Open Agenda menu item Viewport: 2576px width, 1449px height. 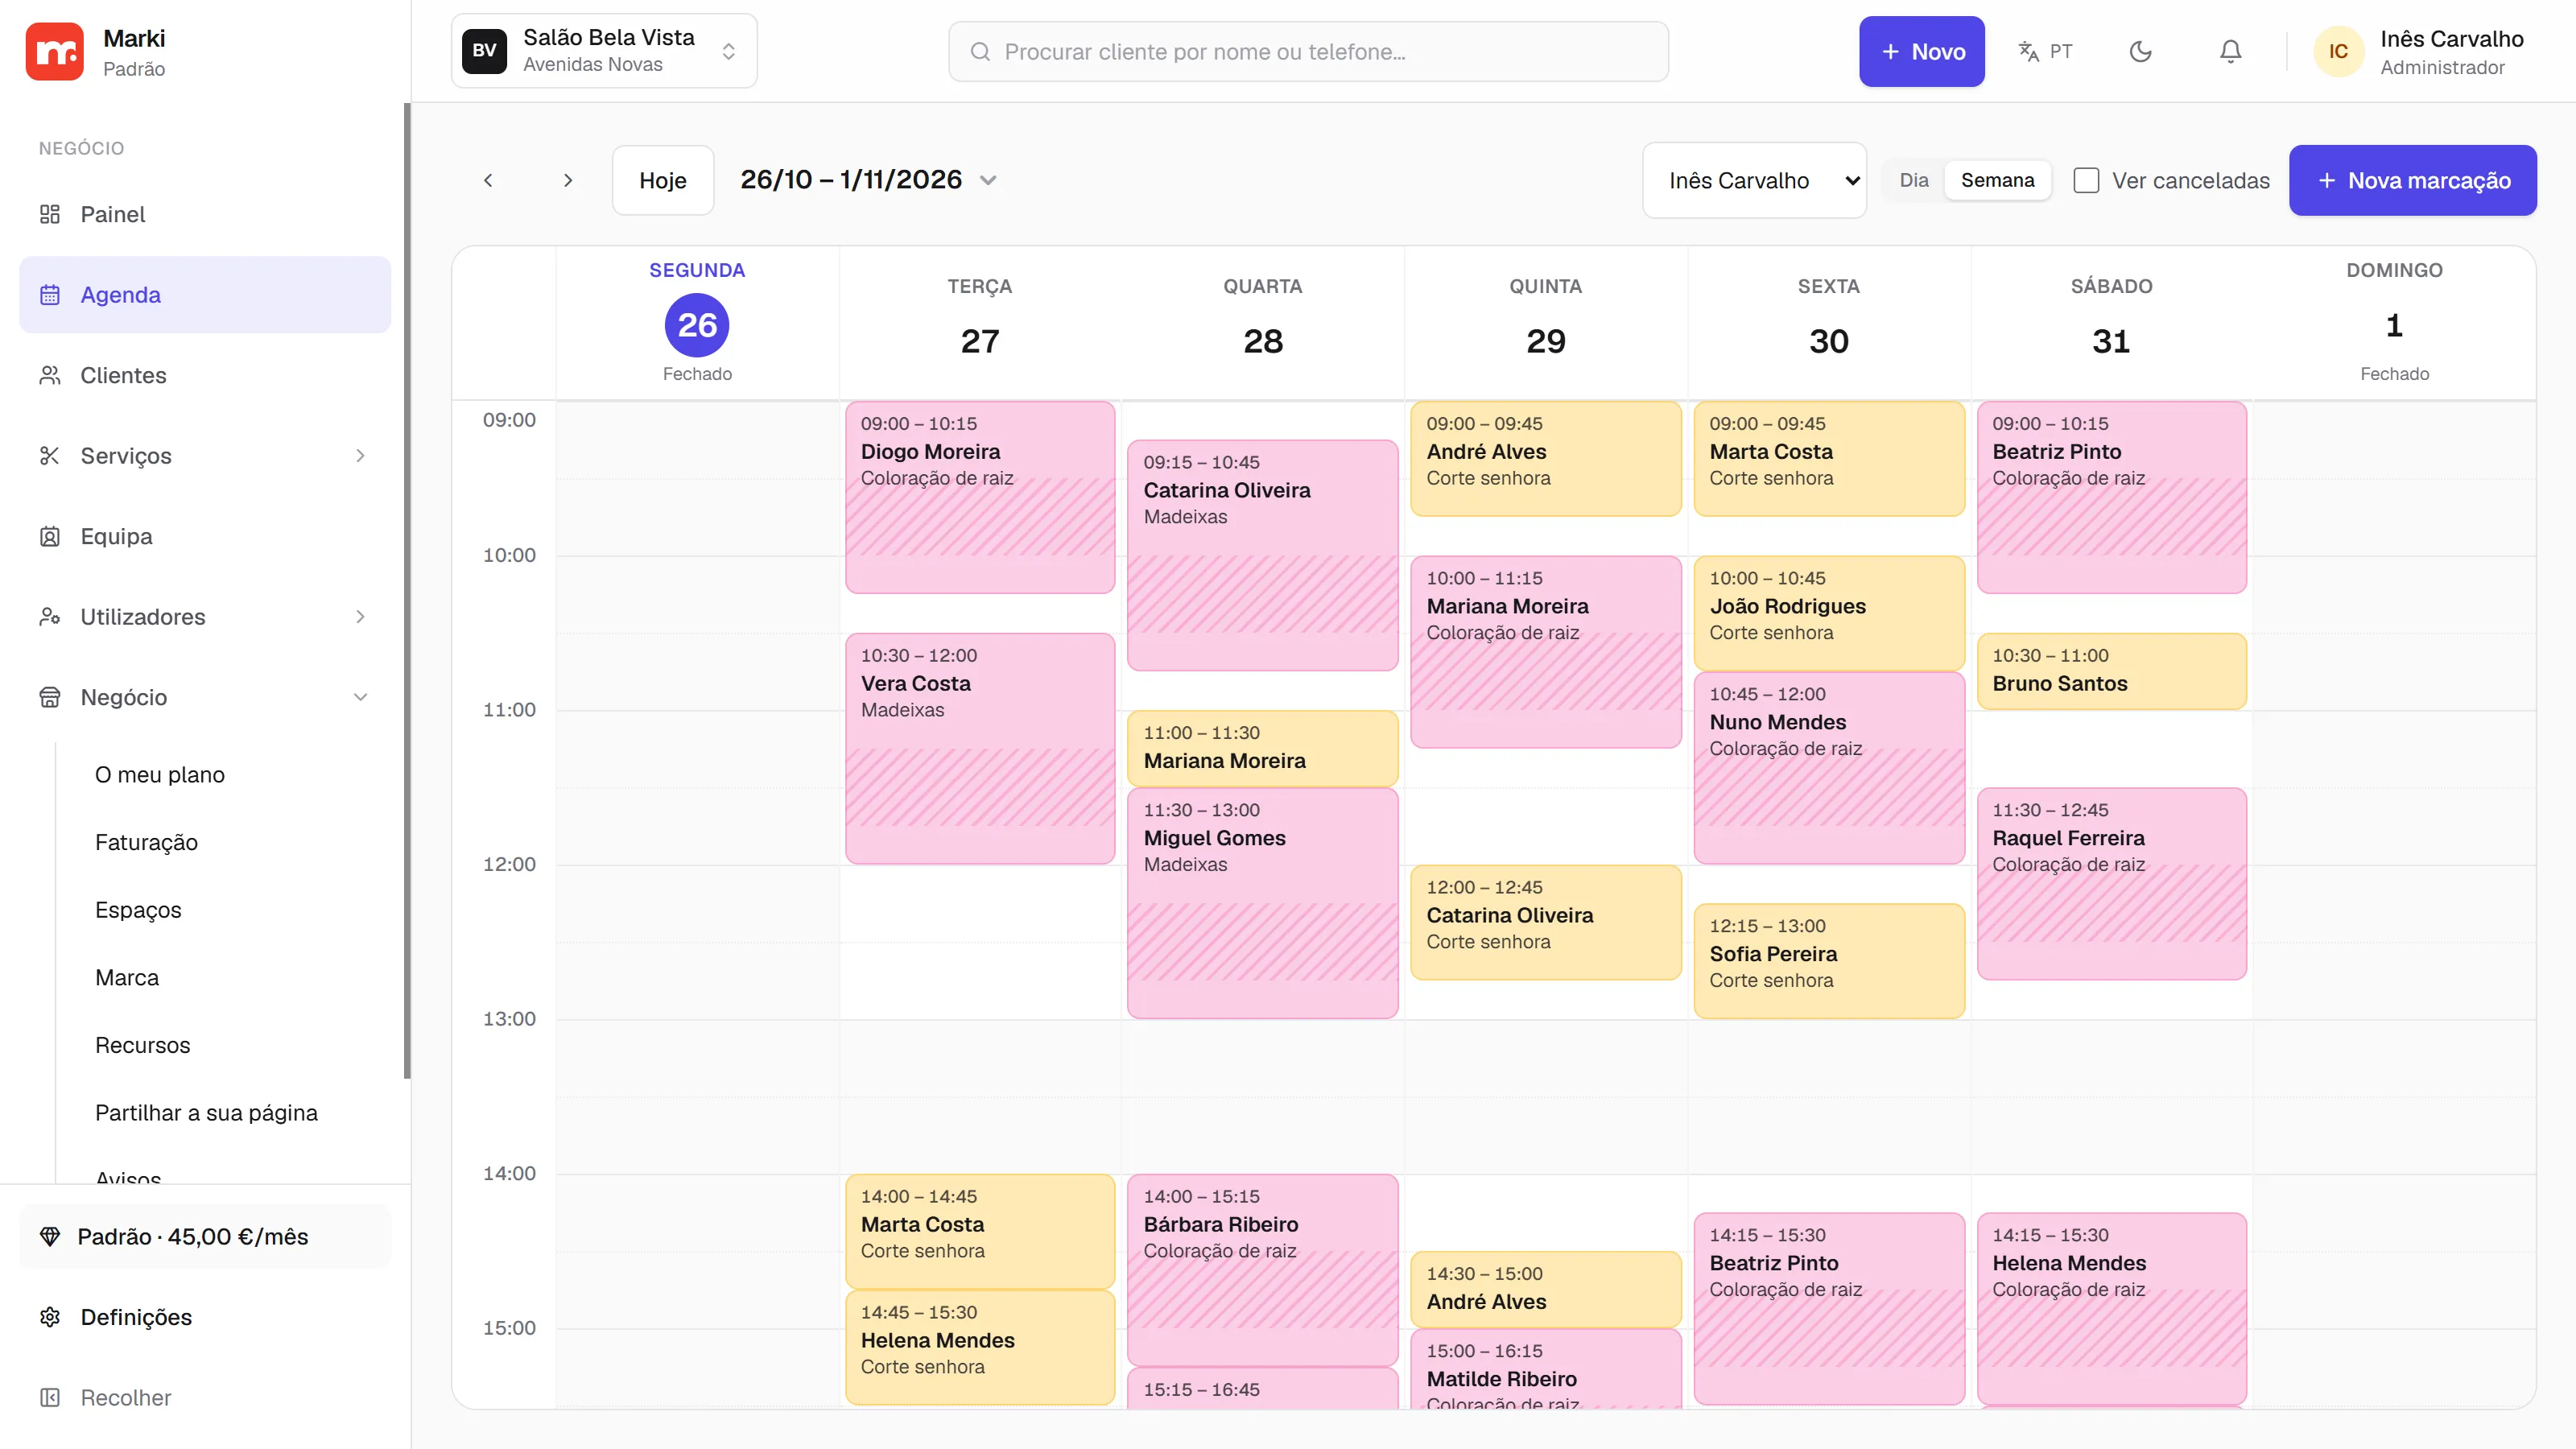pos(205,294)
